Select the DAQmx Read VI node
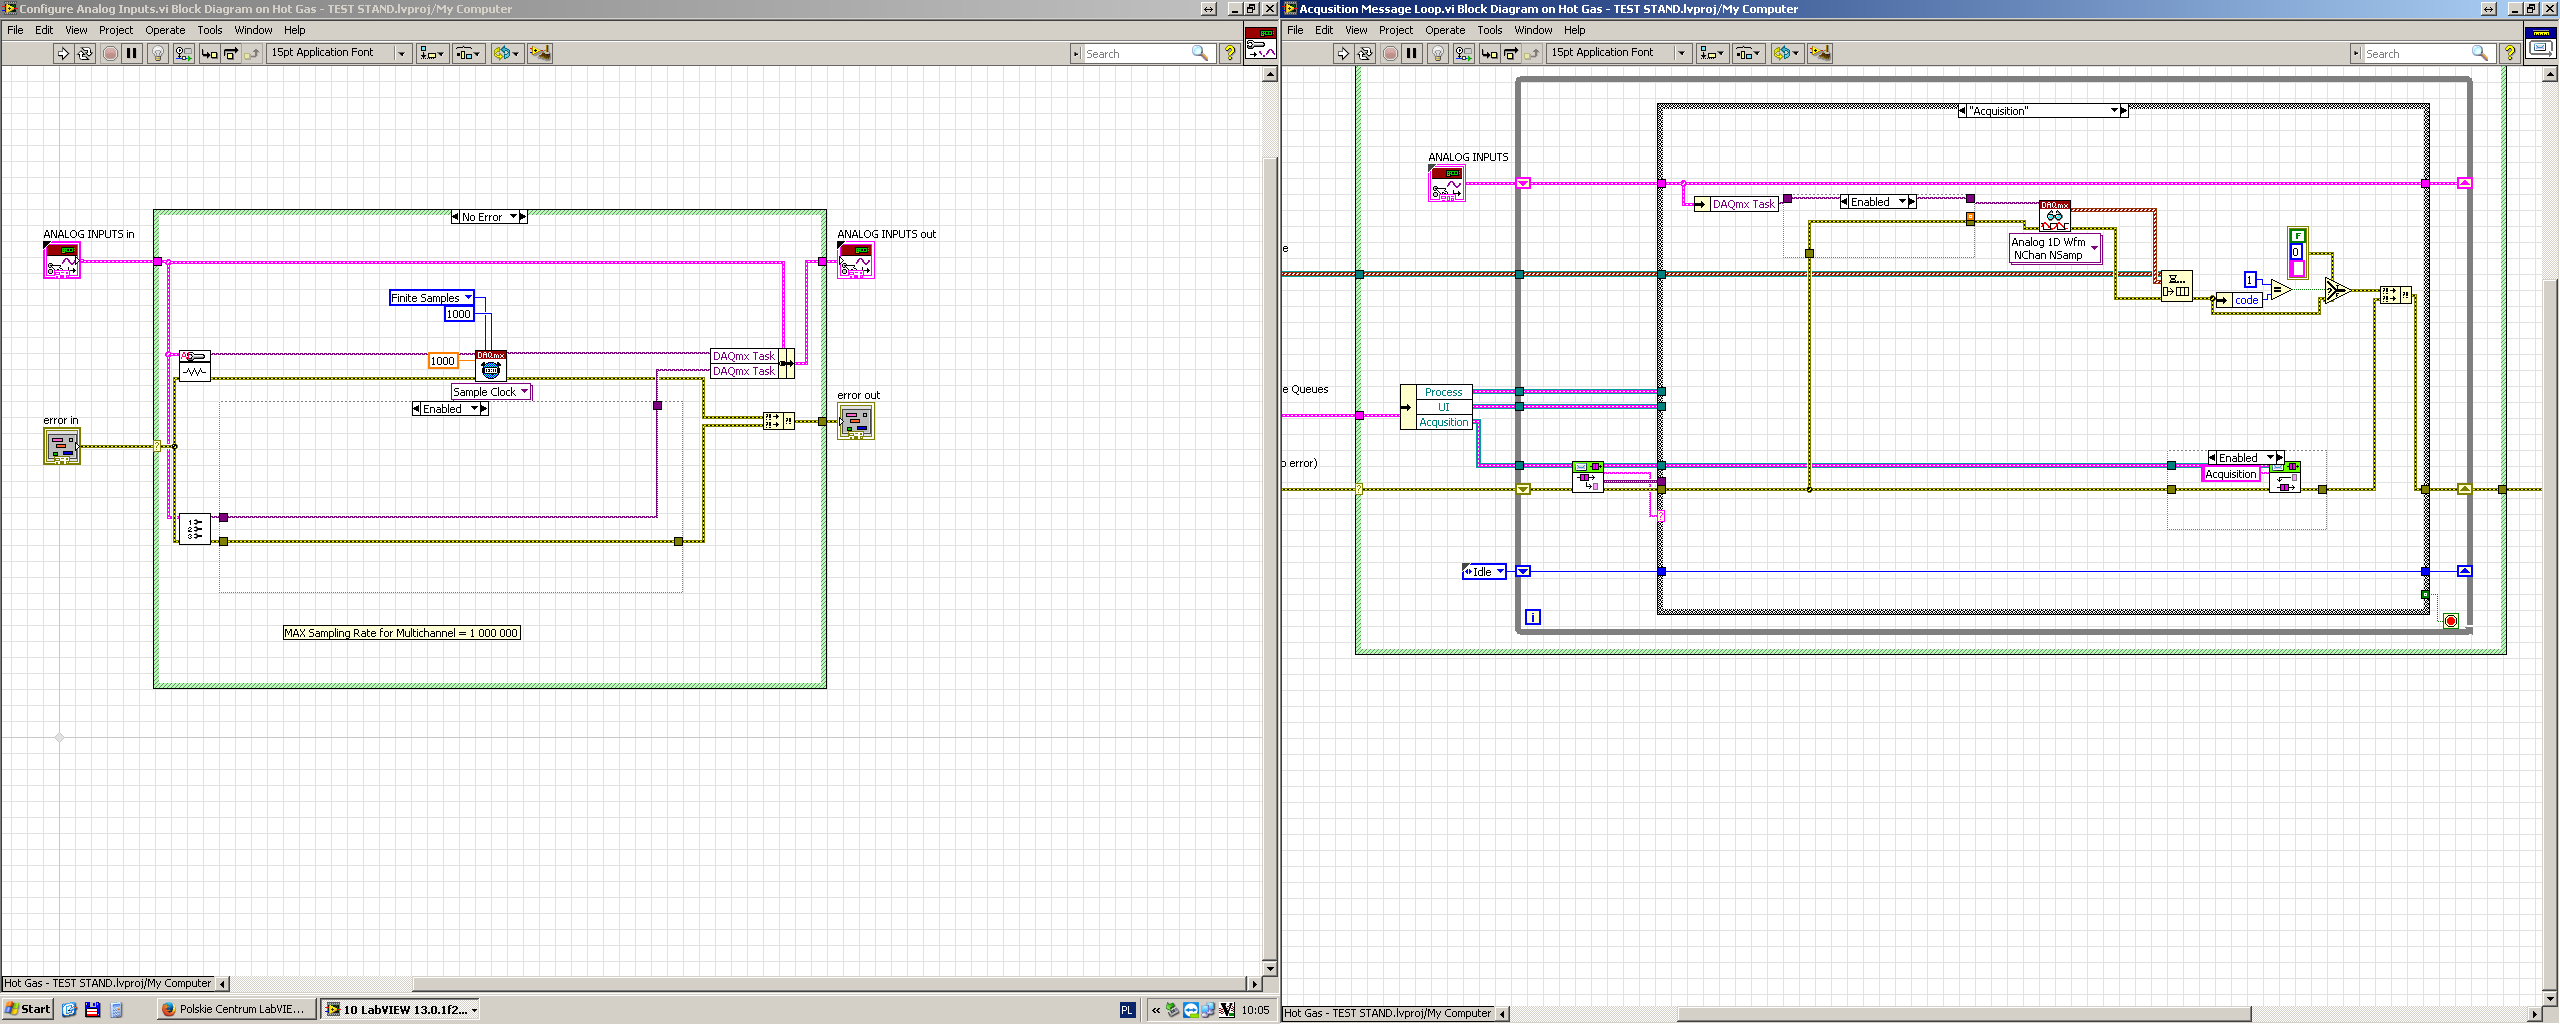 coord(2054,216)
